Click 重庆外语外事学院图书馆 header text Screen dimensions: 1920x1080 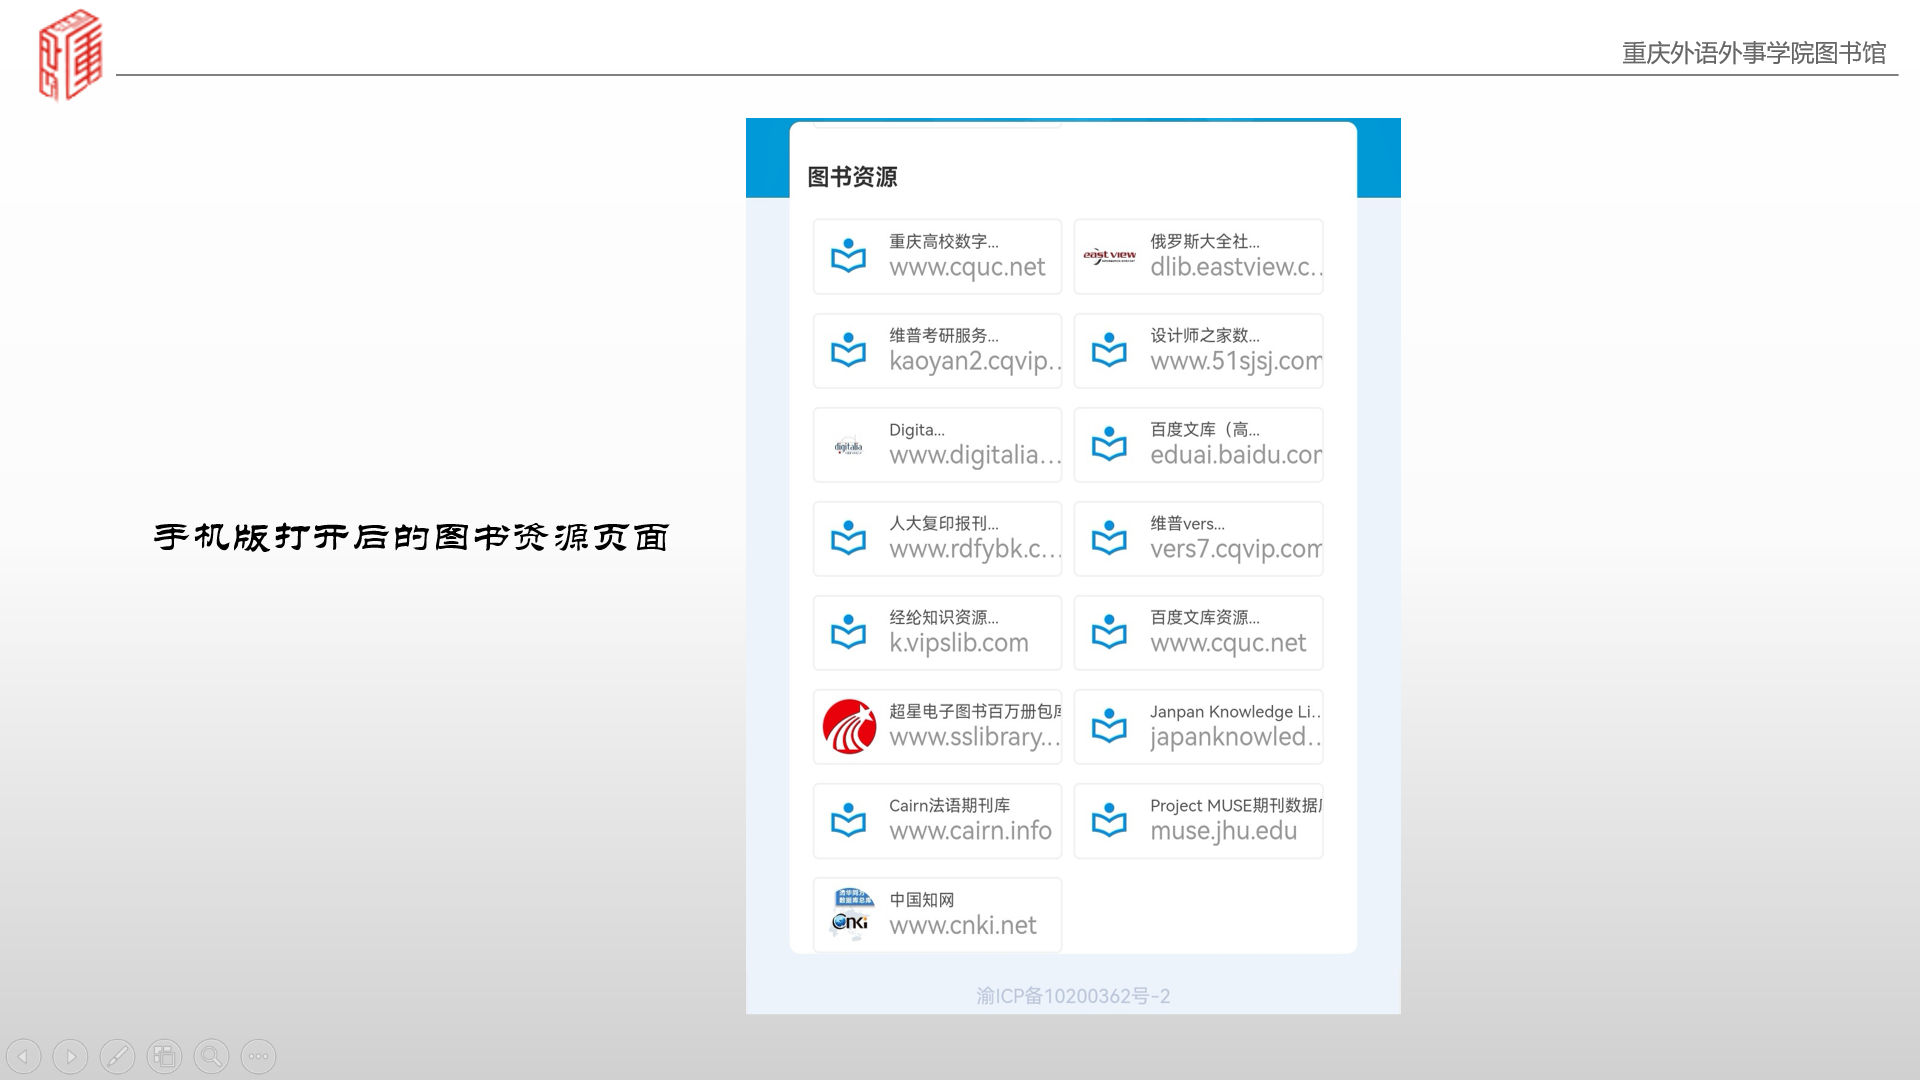point(1754,53)
